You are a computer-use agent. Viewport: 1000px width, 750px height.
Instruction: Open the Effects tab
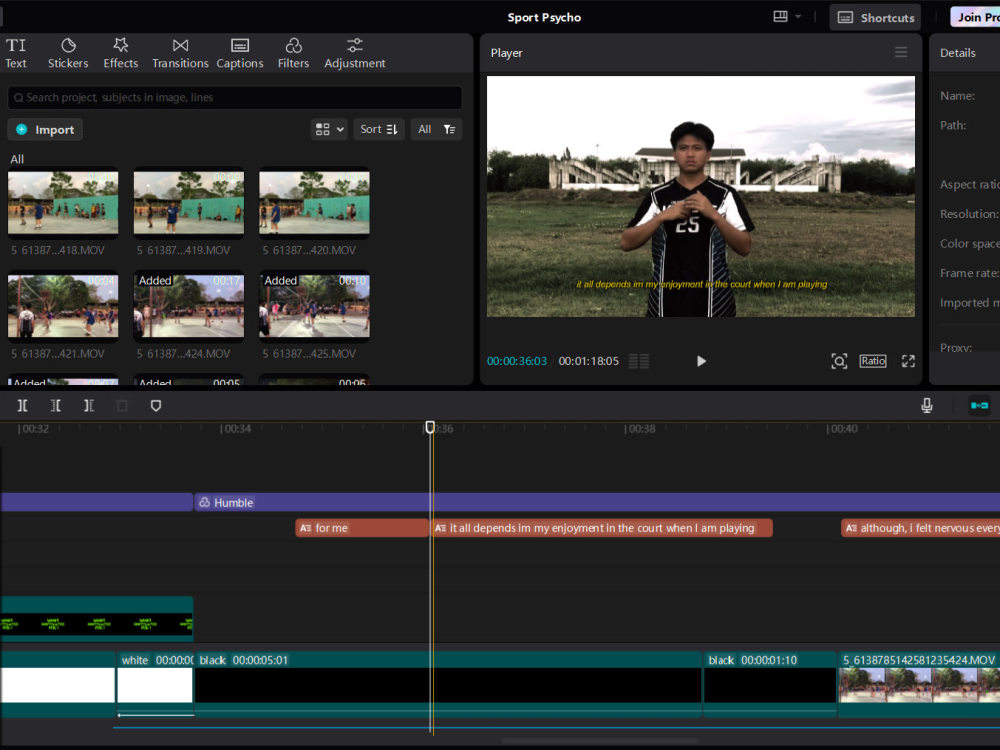tap(121, 54)
